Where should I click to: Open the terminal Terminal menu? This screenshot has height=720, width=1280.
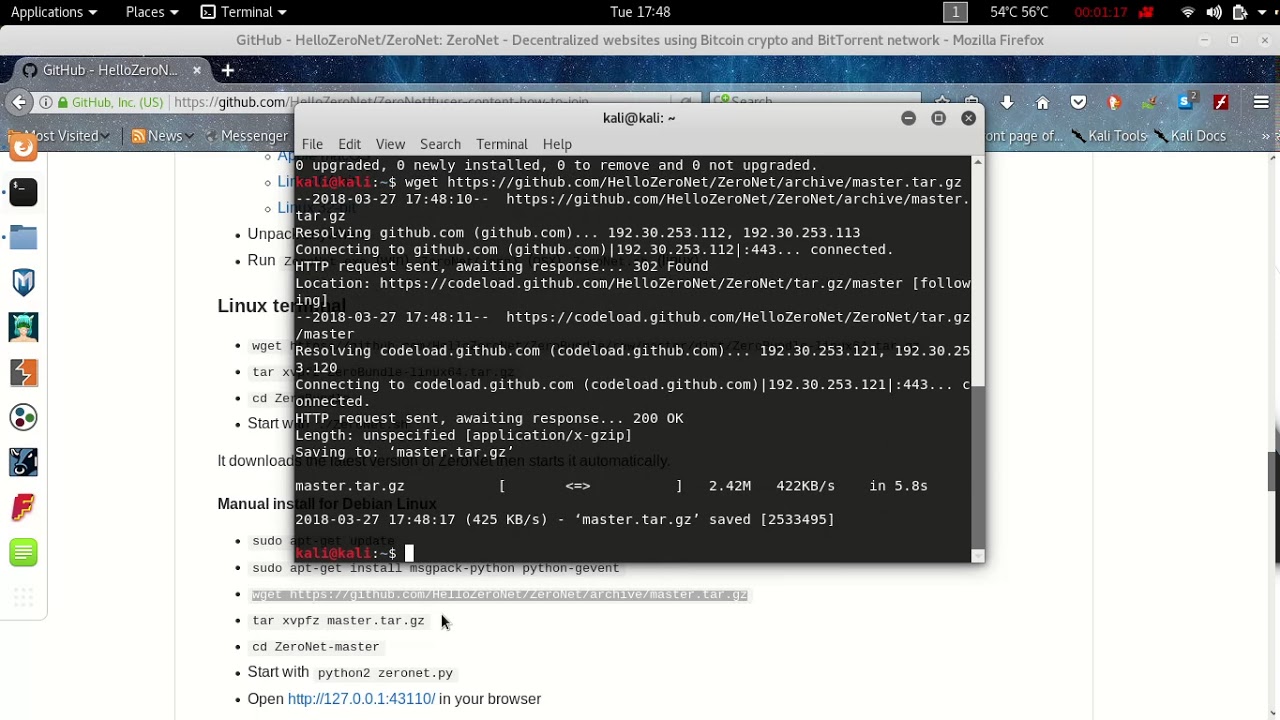click(502, 144)
